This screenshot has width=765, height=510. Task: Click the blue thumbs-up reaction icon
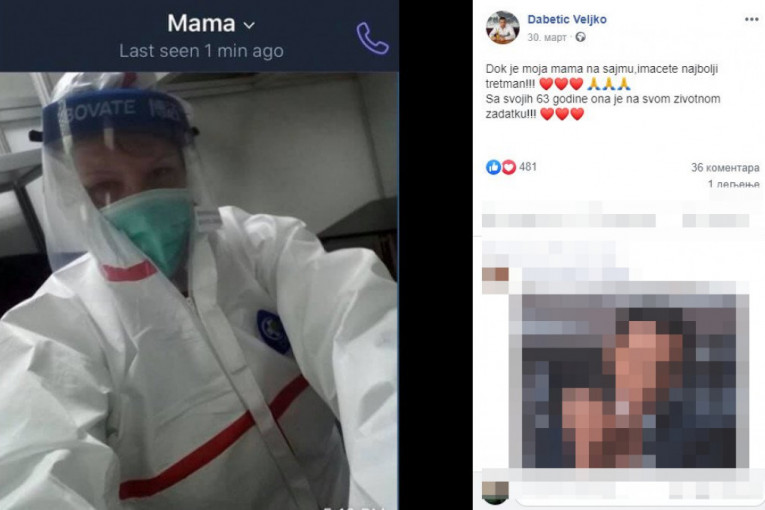[493, 167]
